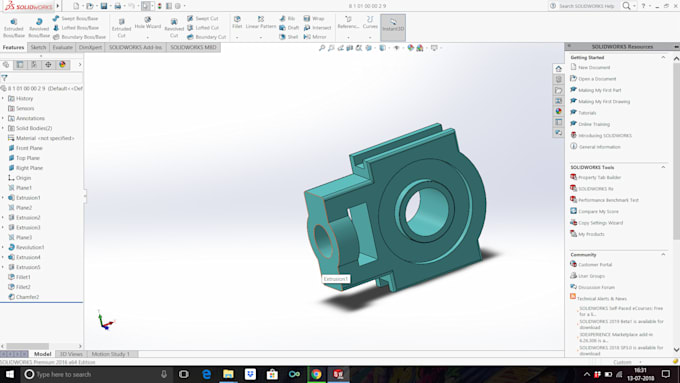This screenshot has width=680, height=383.
Task: Select the Extruded Boss/Base tool
Action: (14, 28)
